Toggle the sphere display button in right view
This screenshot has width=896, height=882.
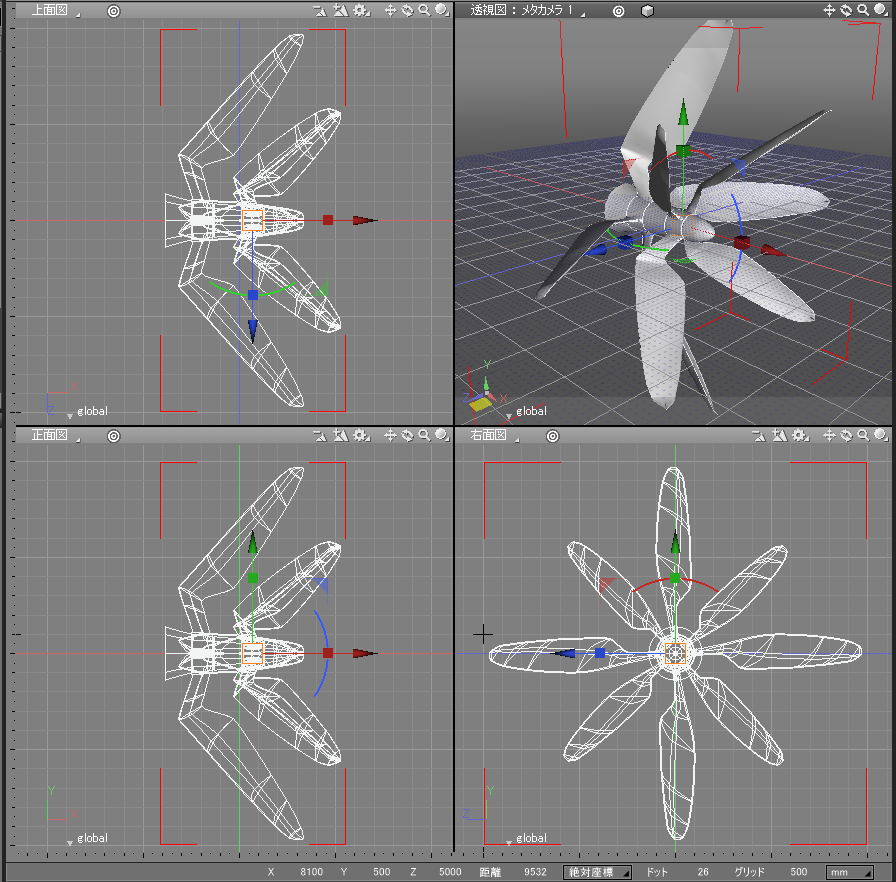879,436
